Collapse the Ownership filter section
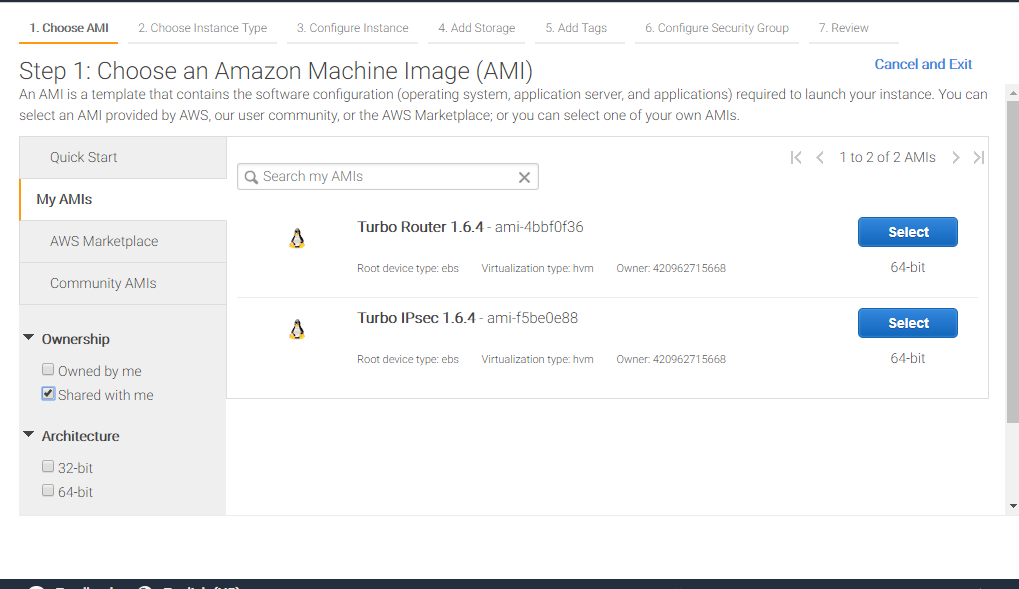 [x=29, y=337]
